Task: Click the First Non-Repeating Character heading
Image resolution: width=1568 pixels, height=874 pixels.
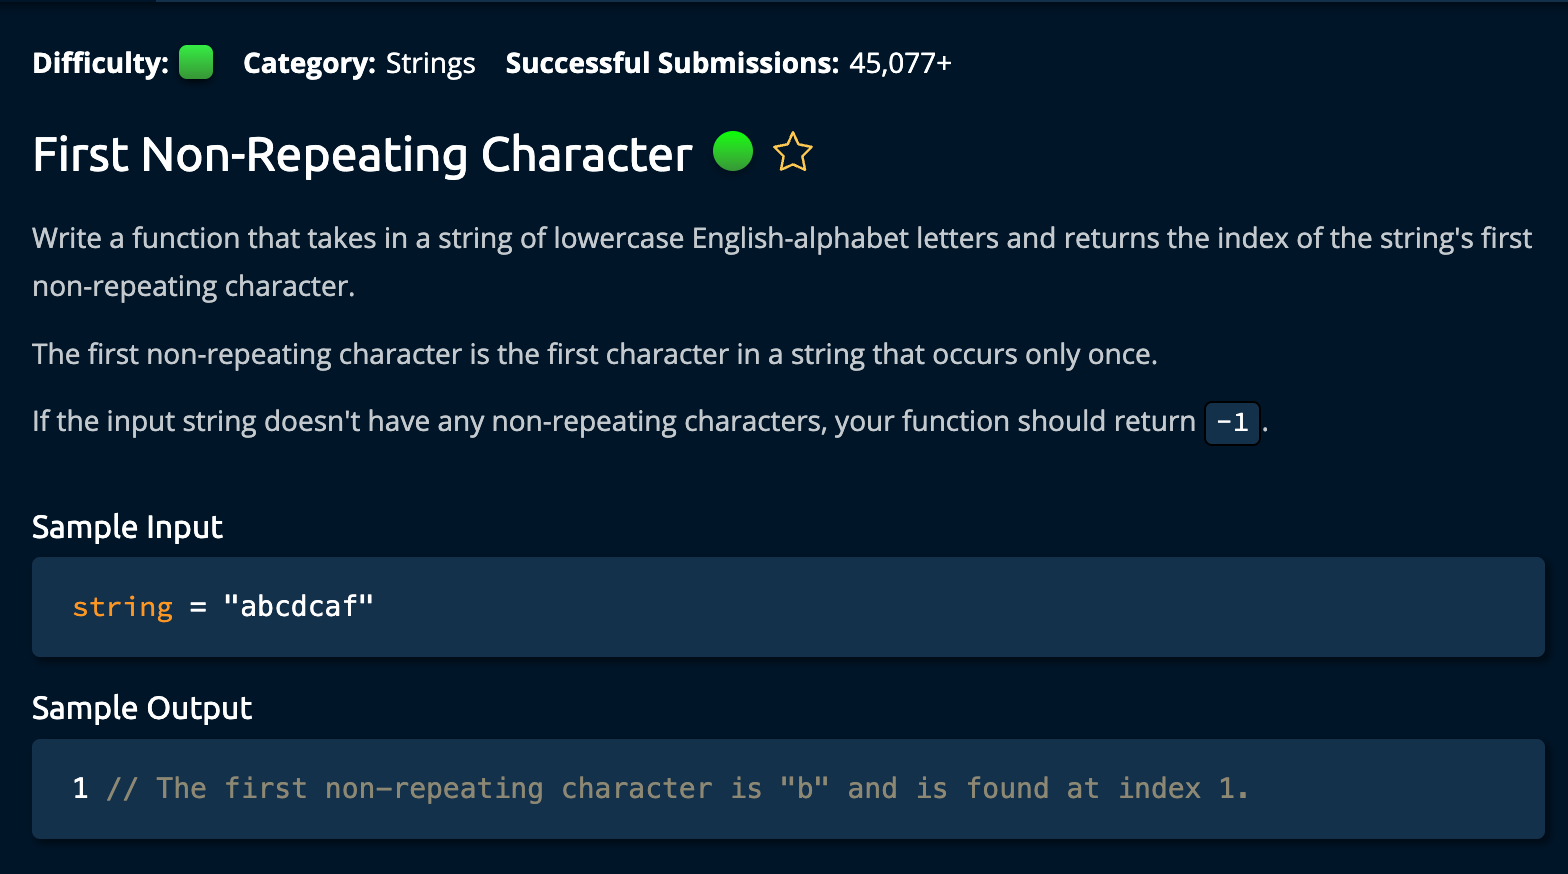Action: coord(362,155)
